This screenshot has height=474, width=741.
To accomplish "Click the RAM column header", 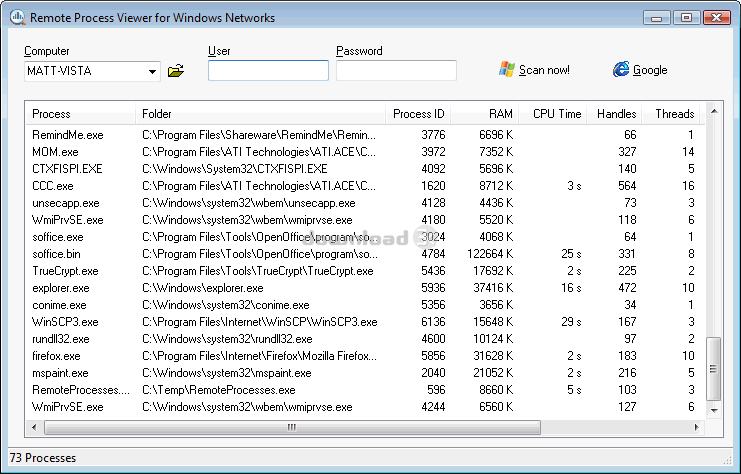I will [x=484, y=114].
